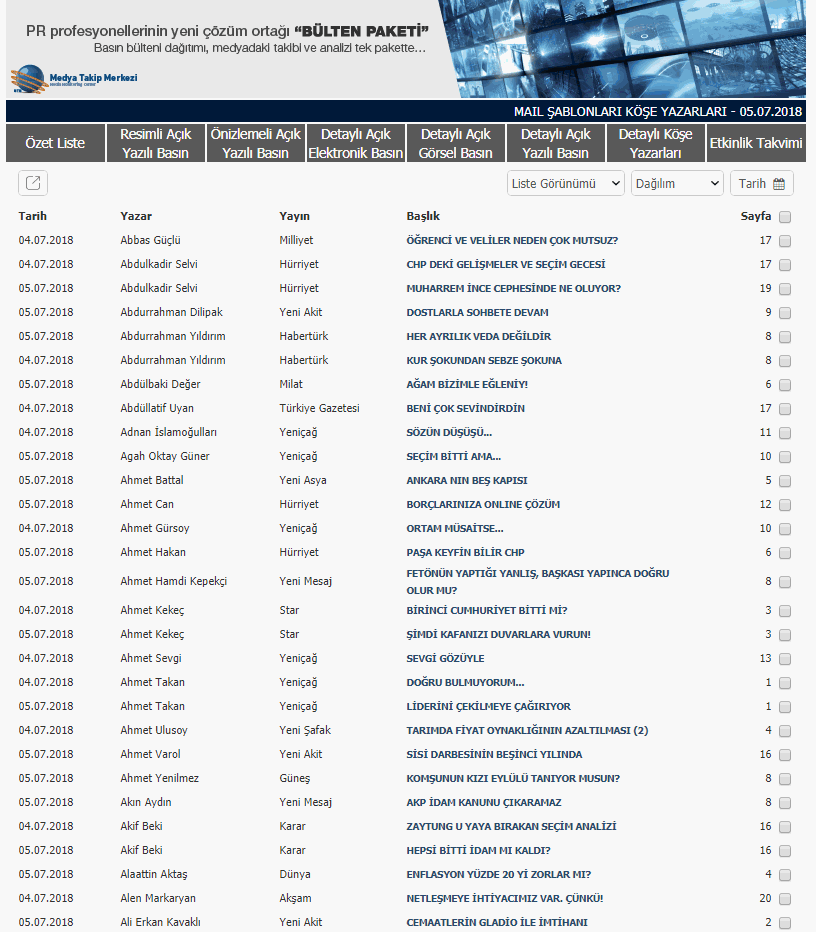Click the Medya Takip Merkezi logo

click(74, 79)
